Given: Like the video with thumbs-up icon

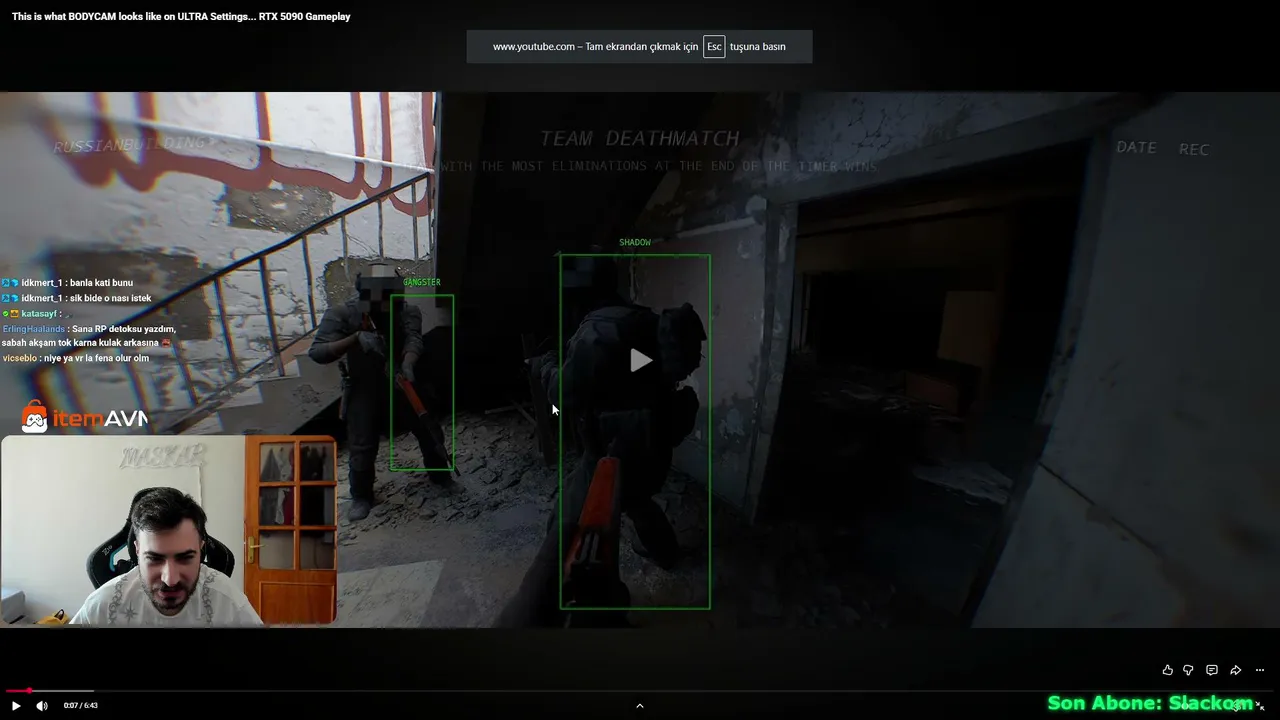Looking at the screenshot, I should point(1167,670).
